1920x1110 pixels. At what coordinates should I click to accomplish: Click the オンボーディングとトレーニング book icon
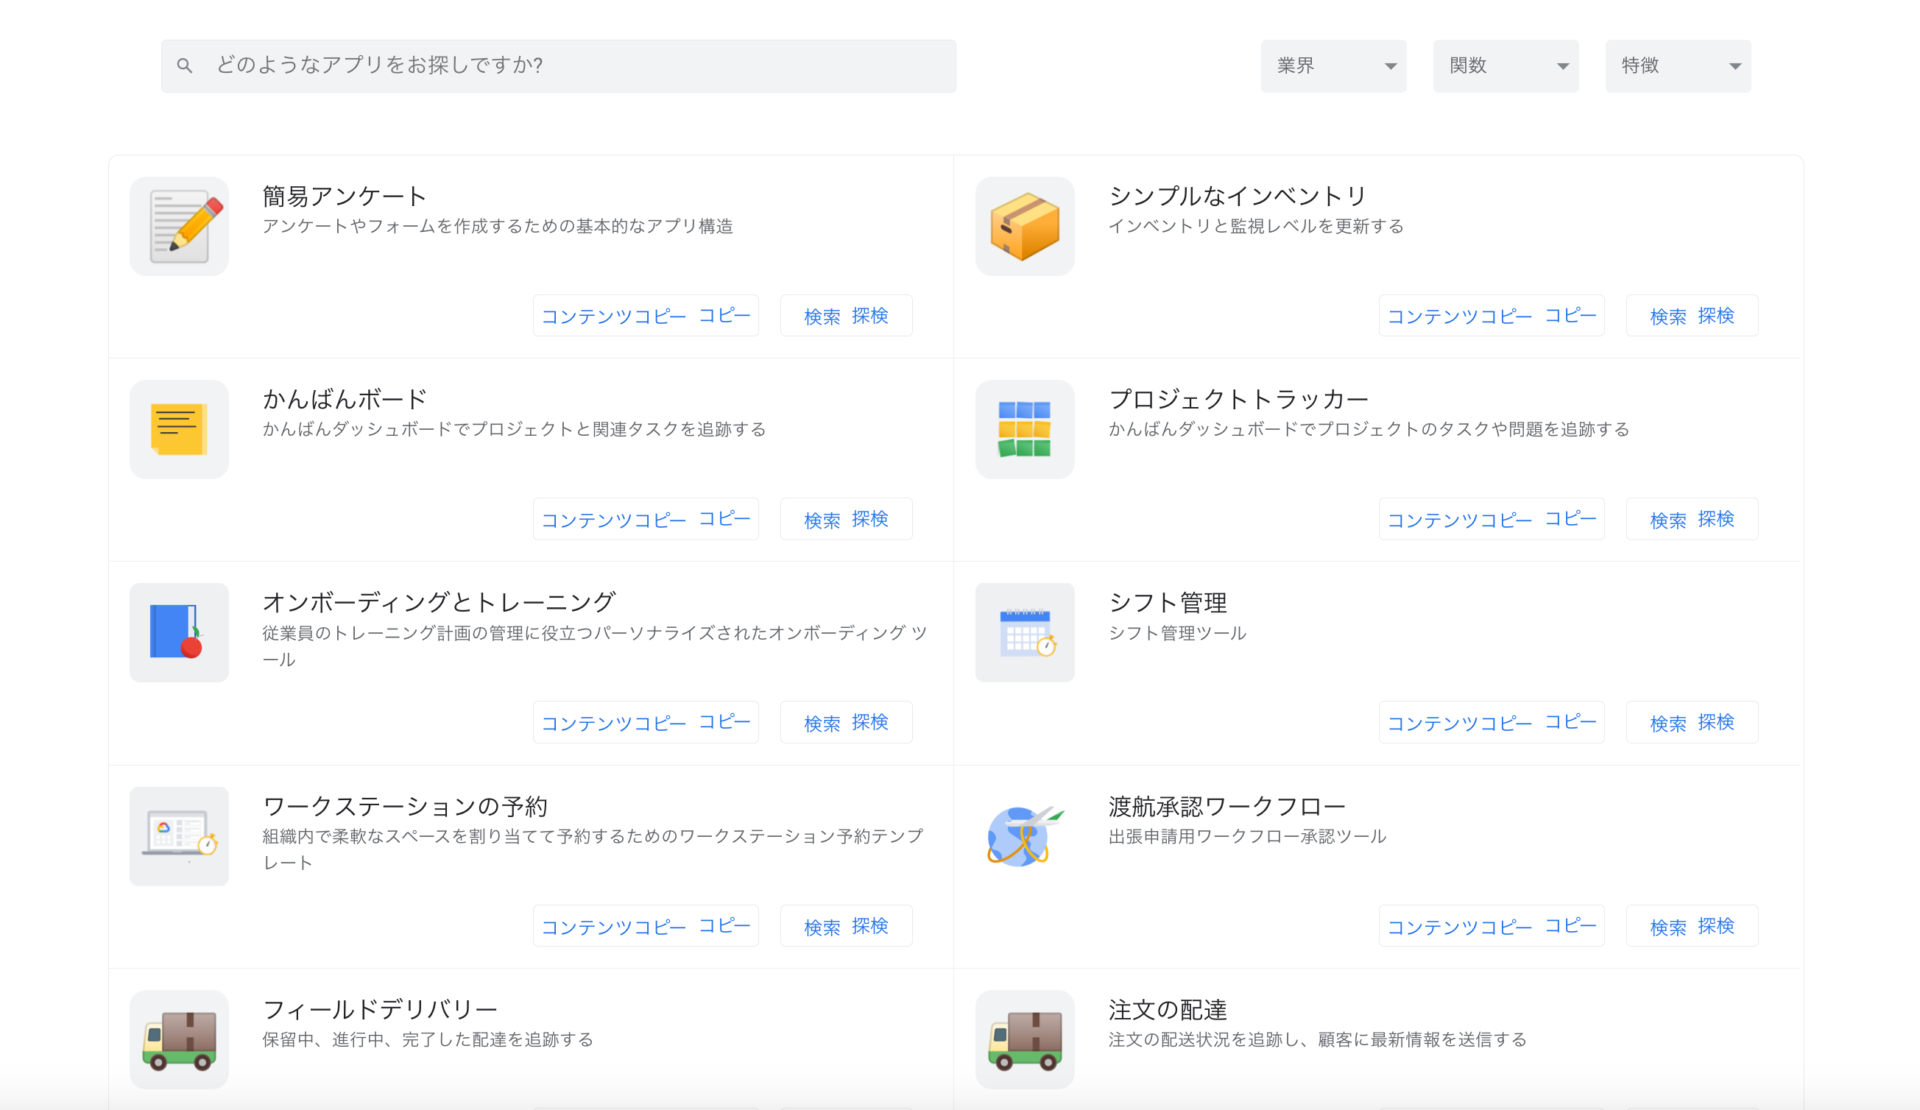pos(179,632)
